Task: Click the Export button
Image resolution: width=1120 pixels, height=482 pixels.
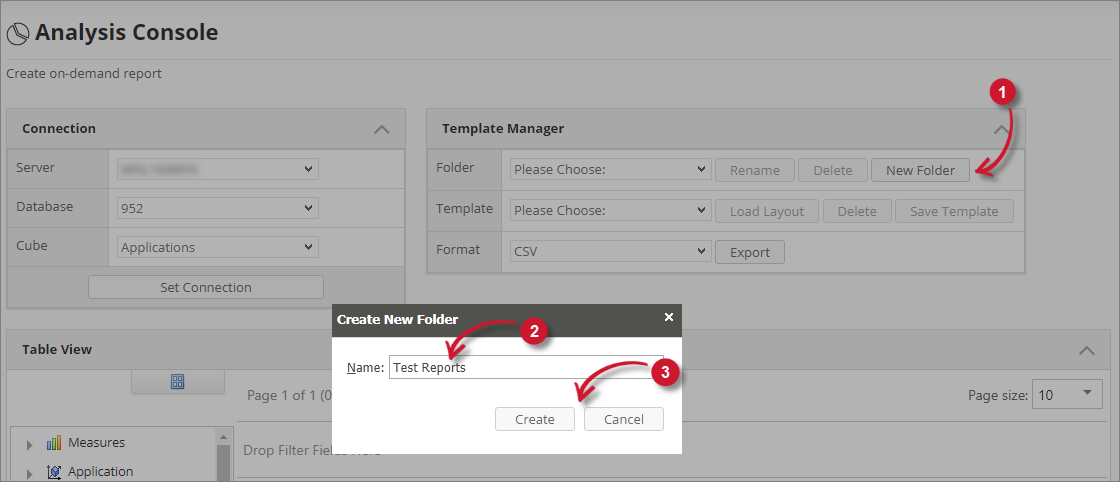Action: pyautogui.click(x=750, y=252)
